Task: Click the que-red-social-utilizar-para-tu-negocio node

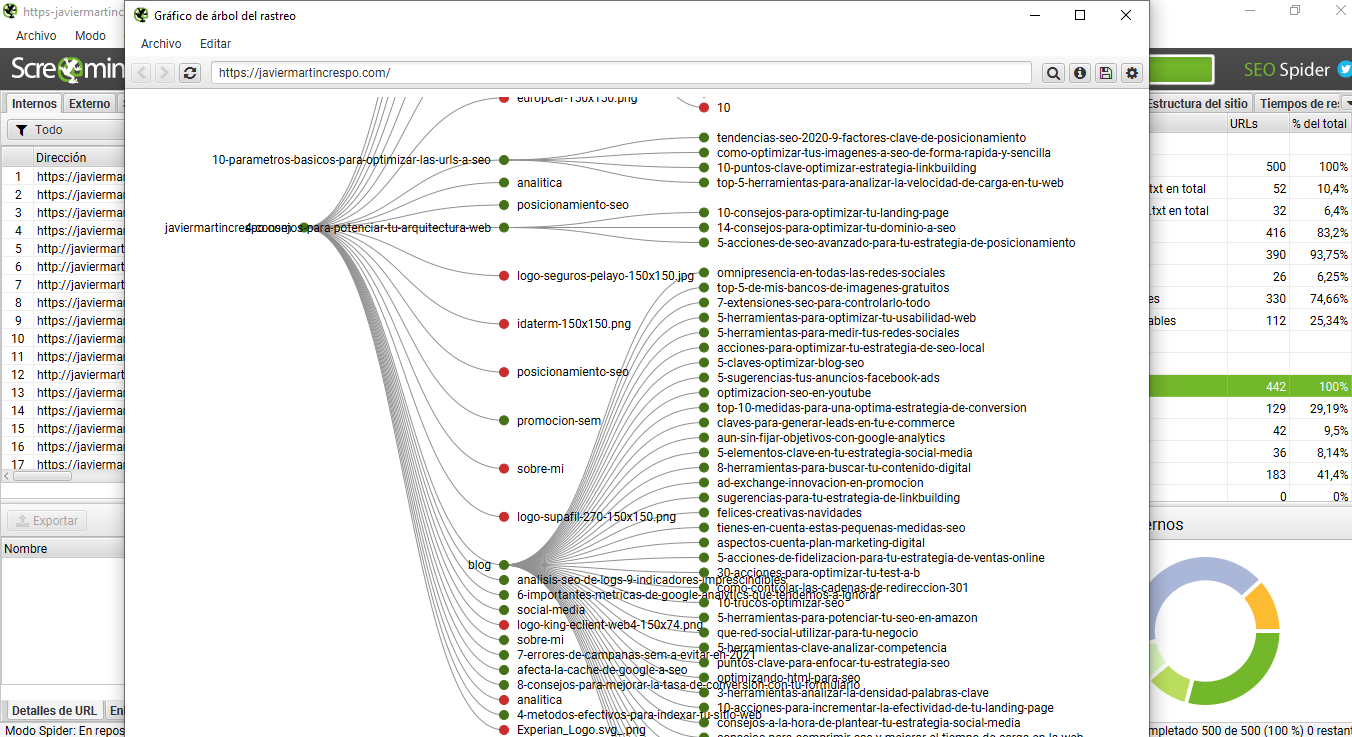Action: click(x=704, y=633)
